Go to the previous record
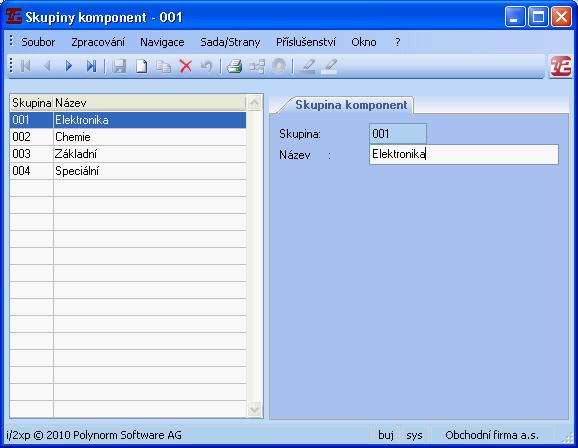 pos(47,66)
